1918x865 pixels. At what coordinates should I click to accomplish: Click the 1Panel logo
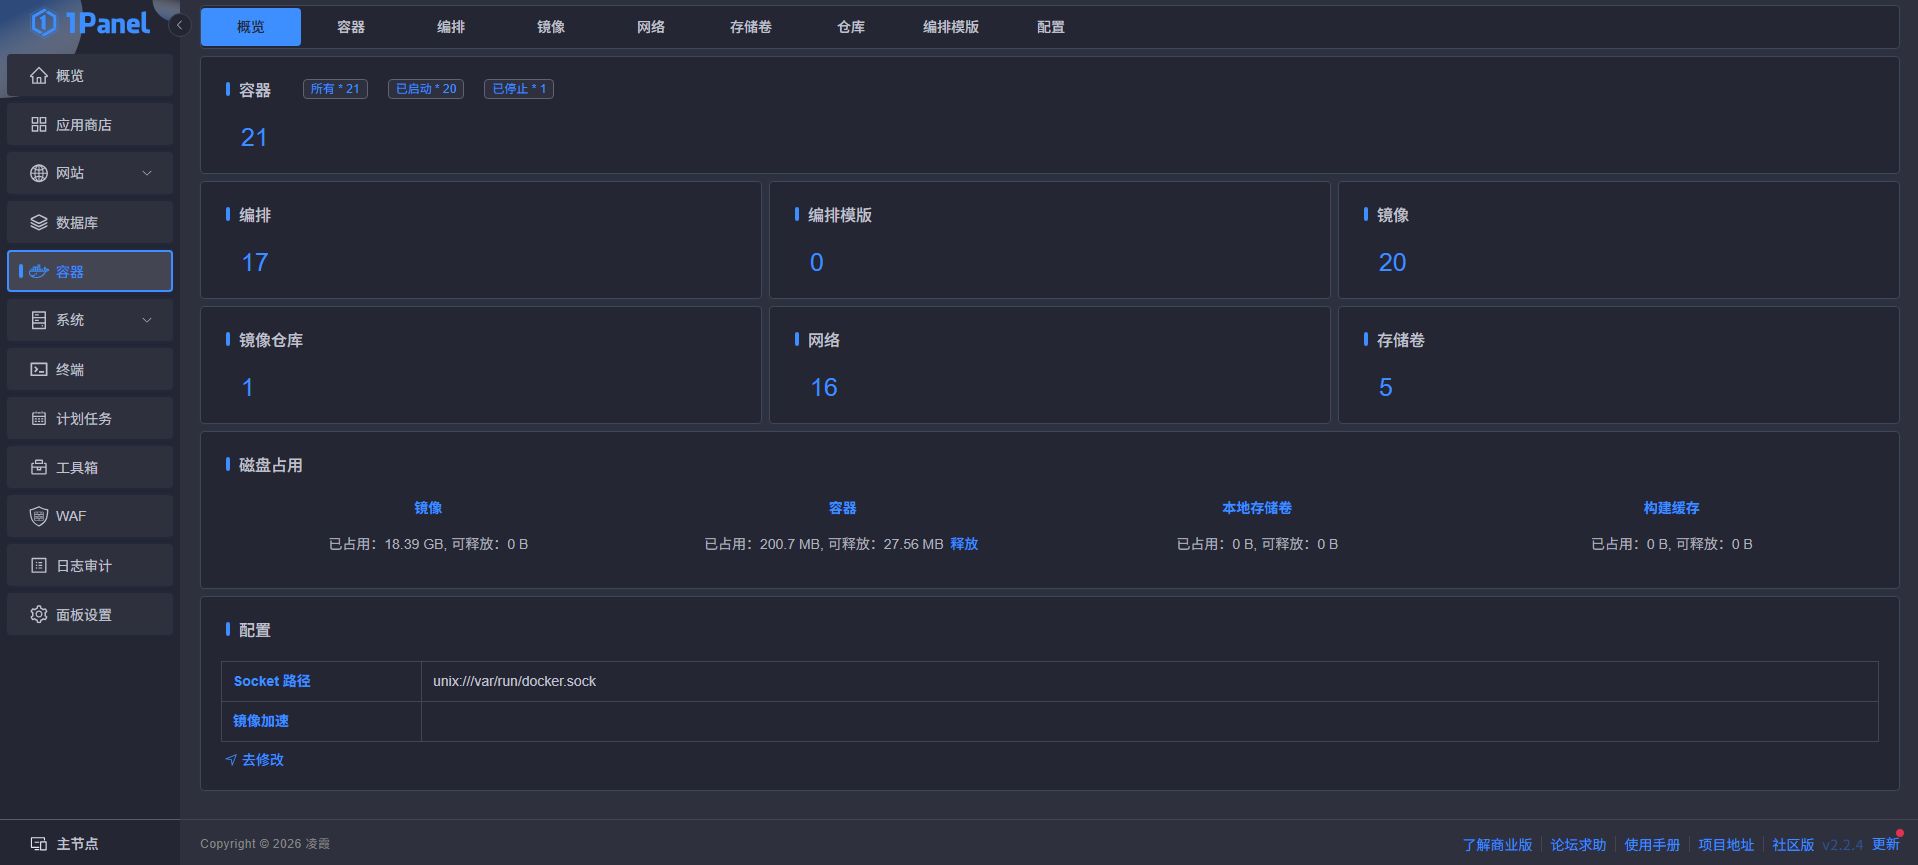coord(90,23)
